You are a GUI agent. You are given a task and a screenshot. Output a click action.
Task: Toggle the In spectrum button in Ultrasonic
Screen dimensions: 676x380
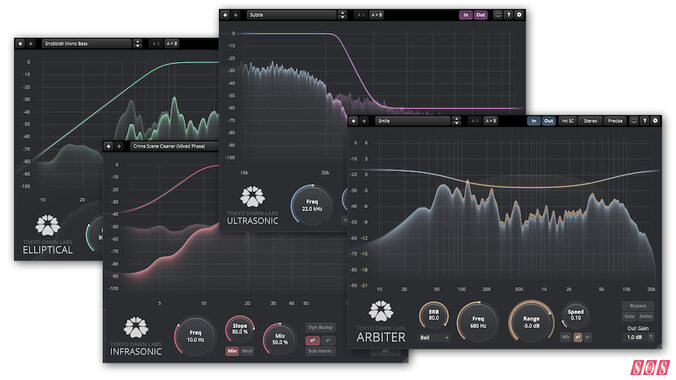point(466,15)
